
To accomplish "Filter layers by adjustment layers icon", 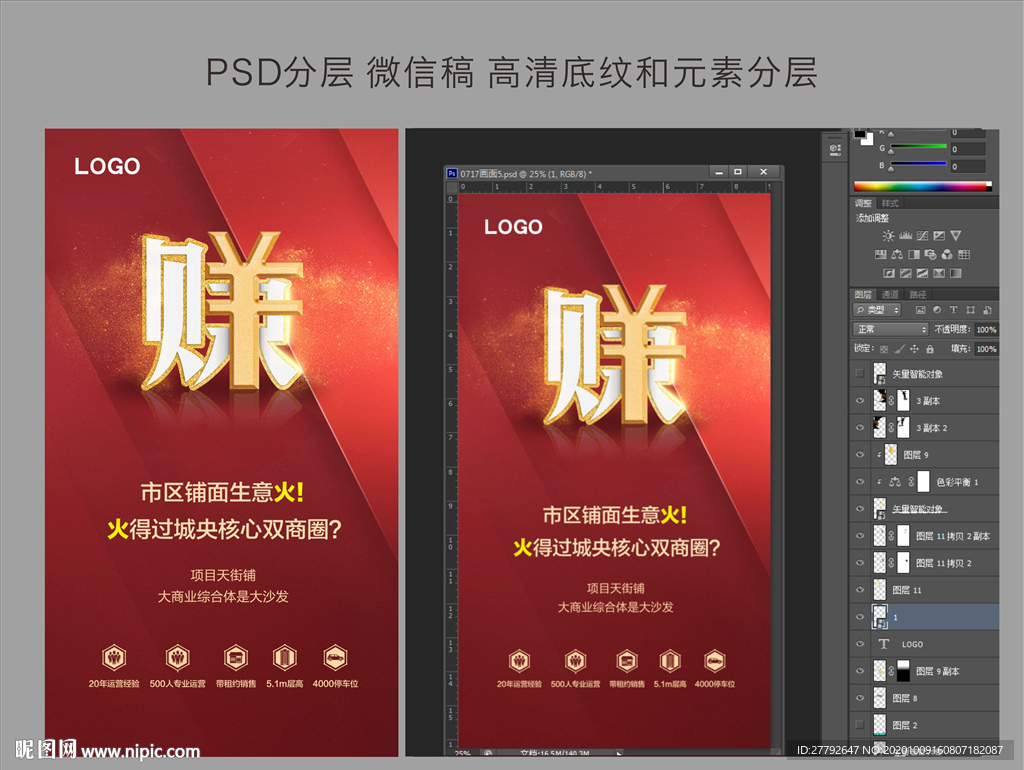I will (x=937, y=310).
